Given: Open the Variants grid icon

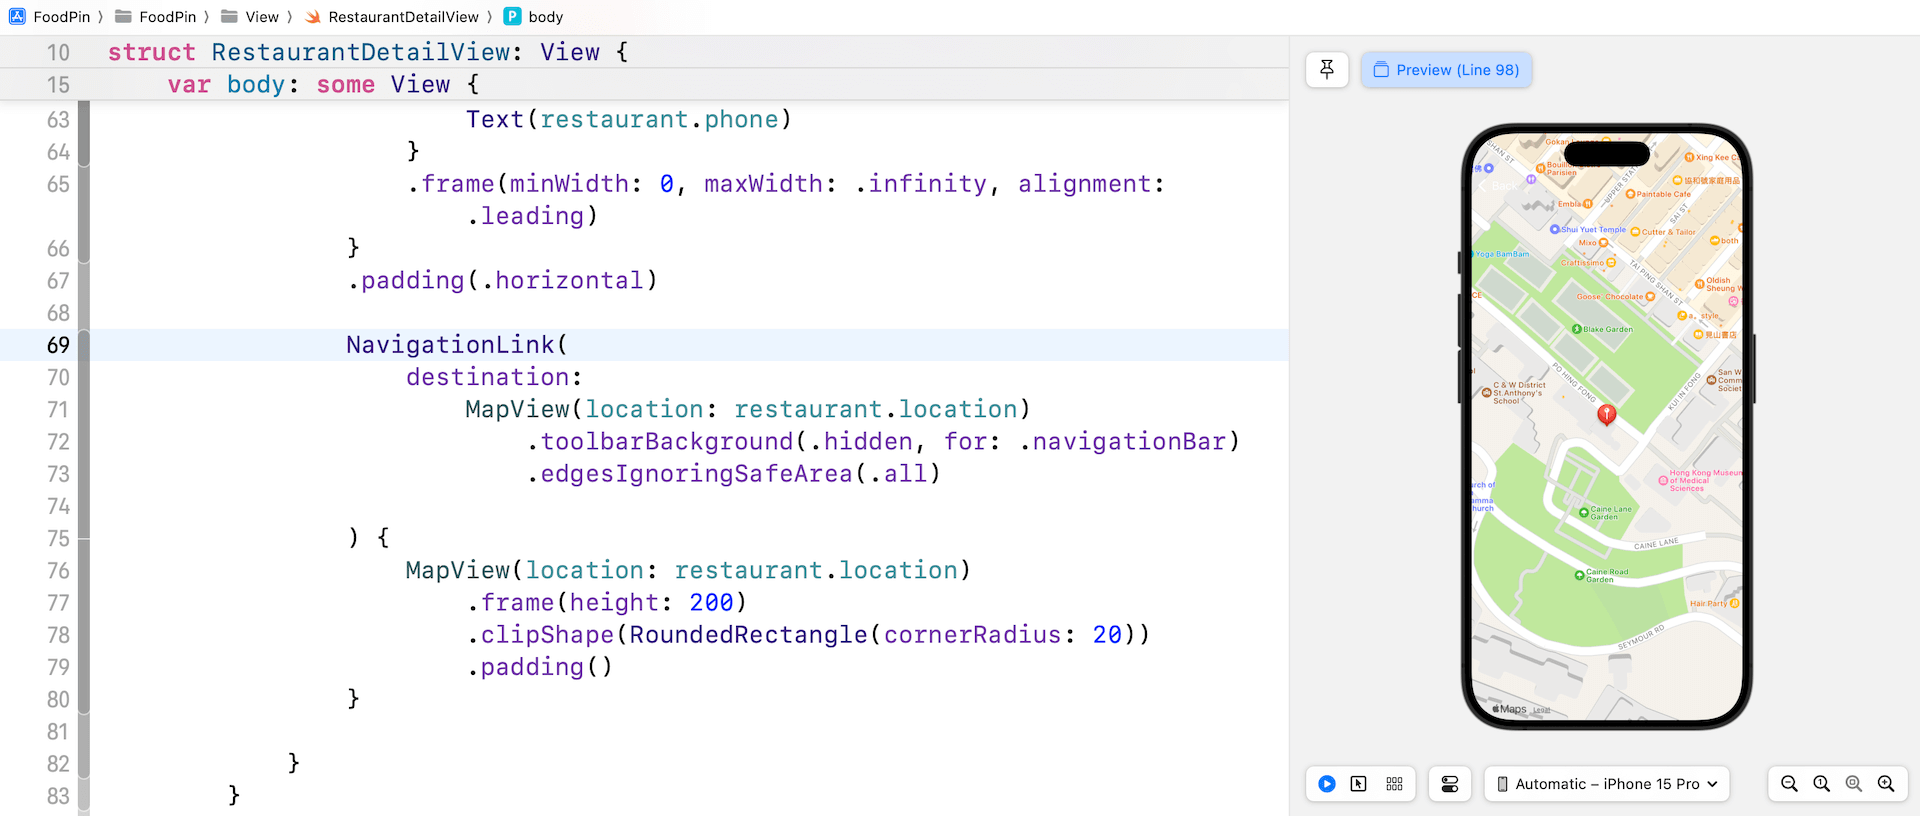Looking at the screenshot, I should [x=1394, y=784].
